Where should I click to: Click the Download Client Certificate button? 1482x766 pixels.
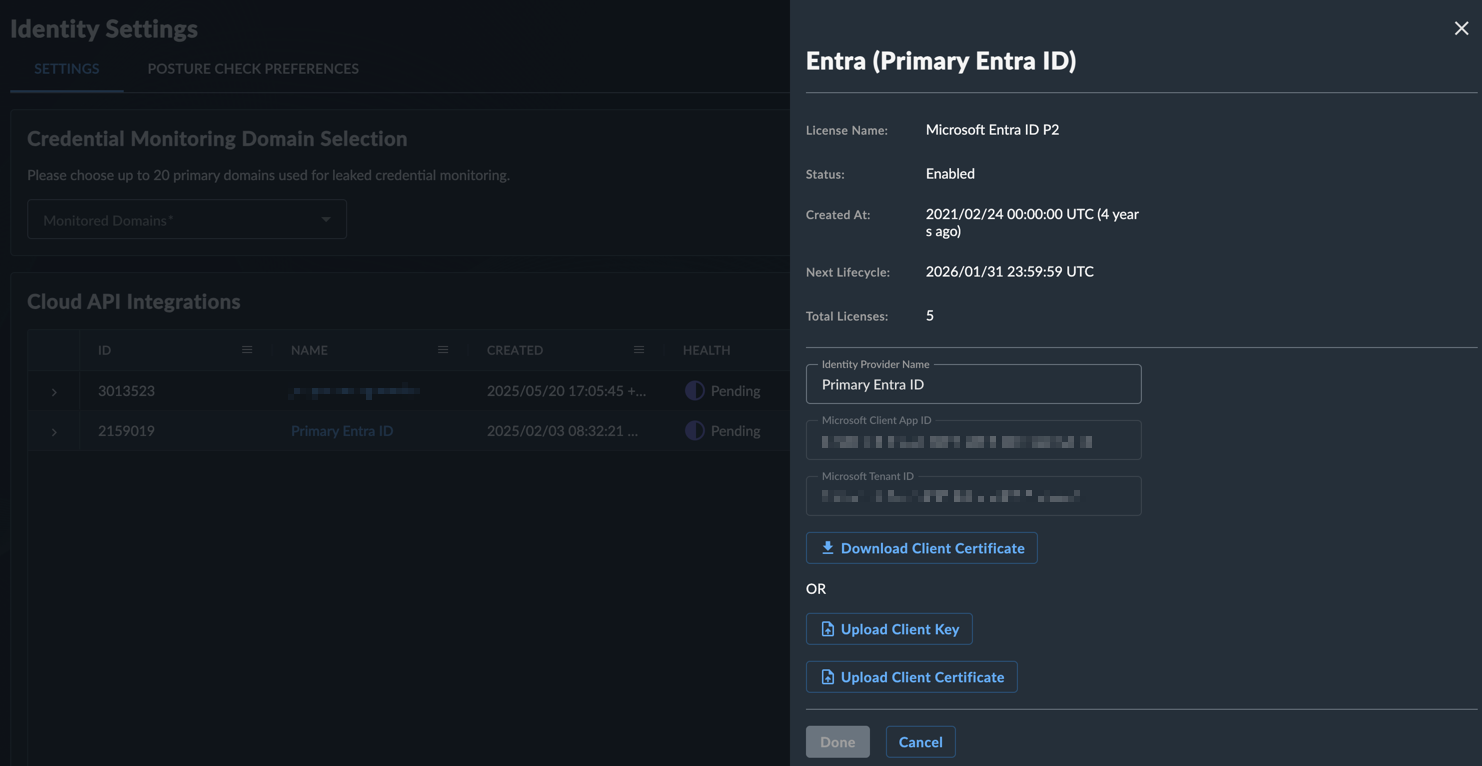922,548
